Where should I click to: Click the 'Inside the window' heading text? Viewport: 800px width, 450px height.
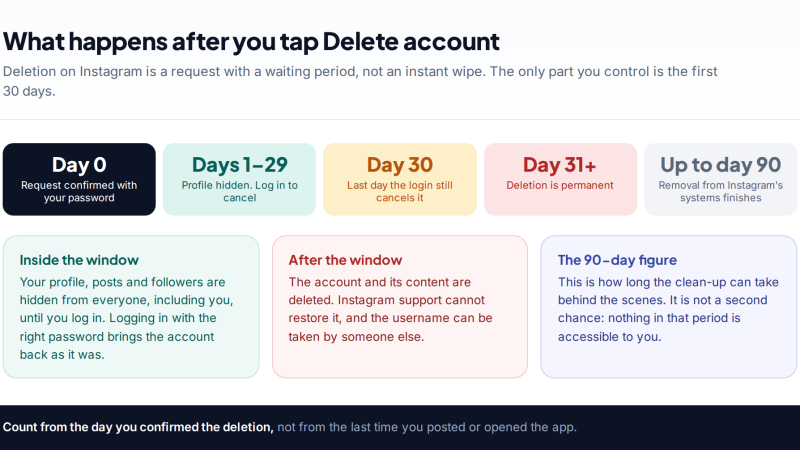pos(79,260)
